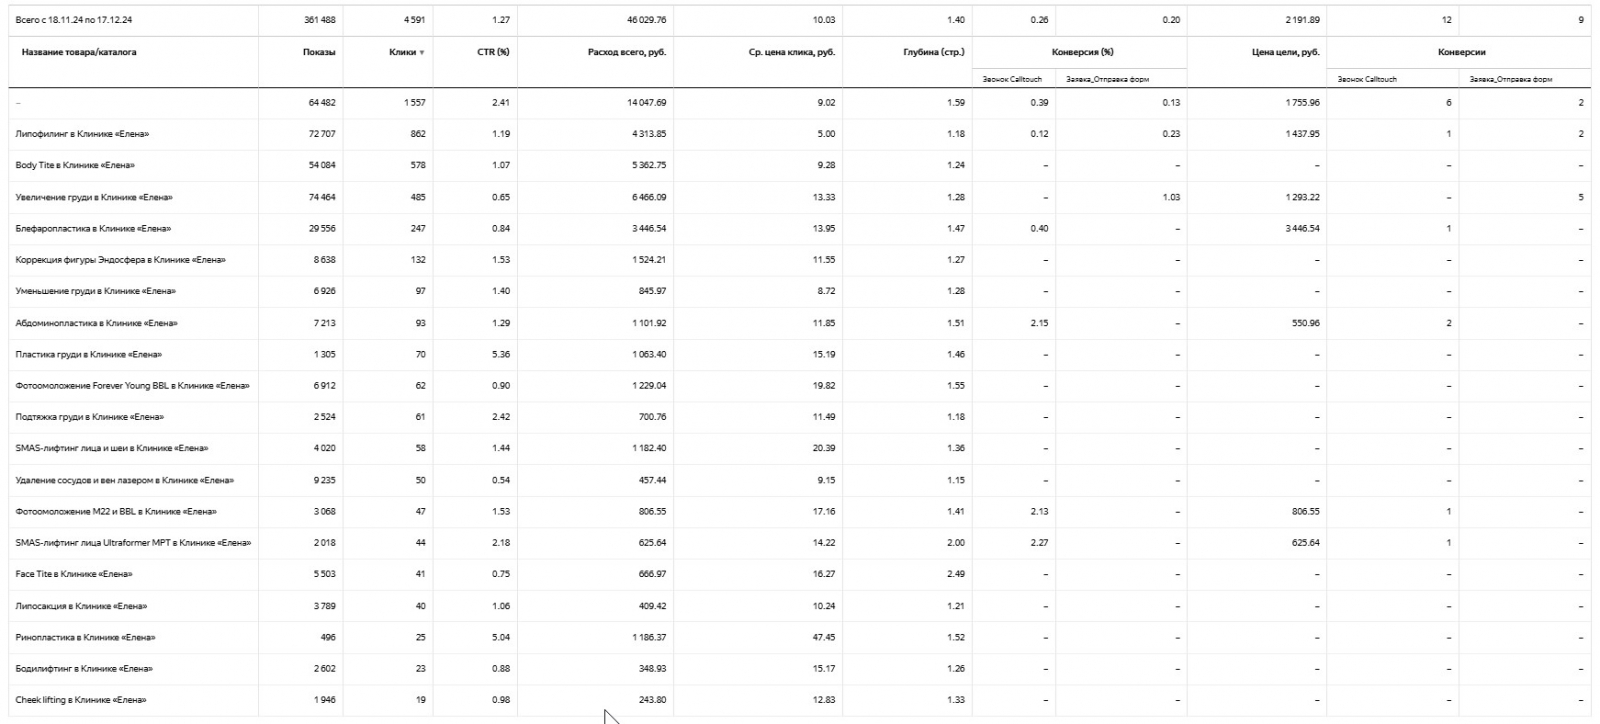Click the Глубина (стр.) column header
Viewport: 1600px width, 724px height.
pos(933,52)
